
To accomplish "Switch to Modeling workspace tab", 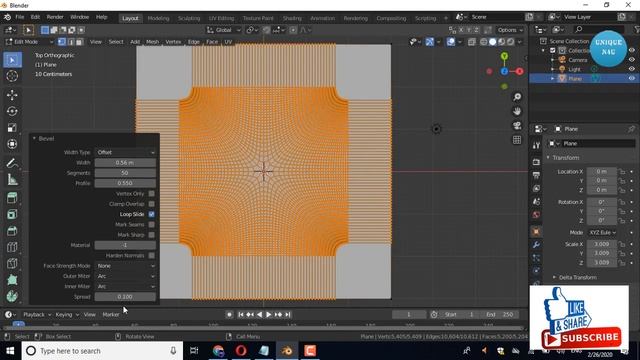I will [158, 18].
